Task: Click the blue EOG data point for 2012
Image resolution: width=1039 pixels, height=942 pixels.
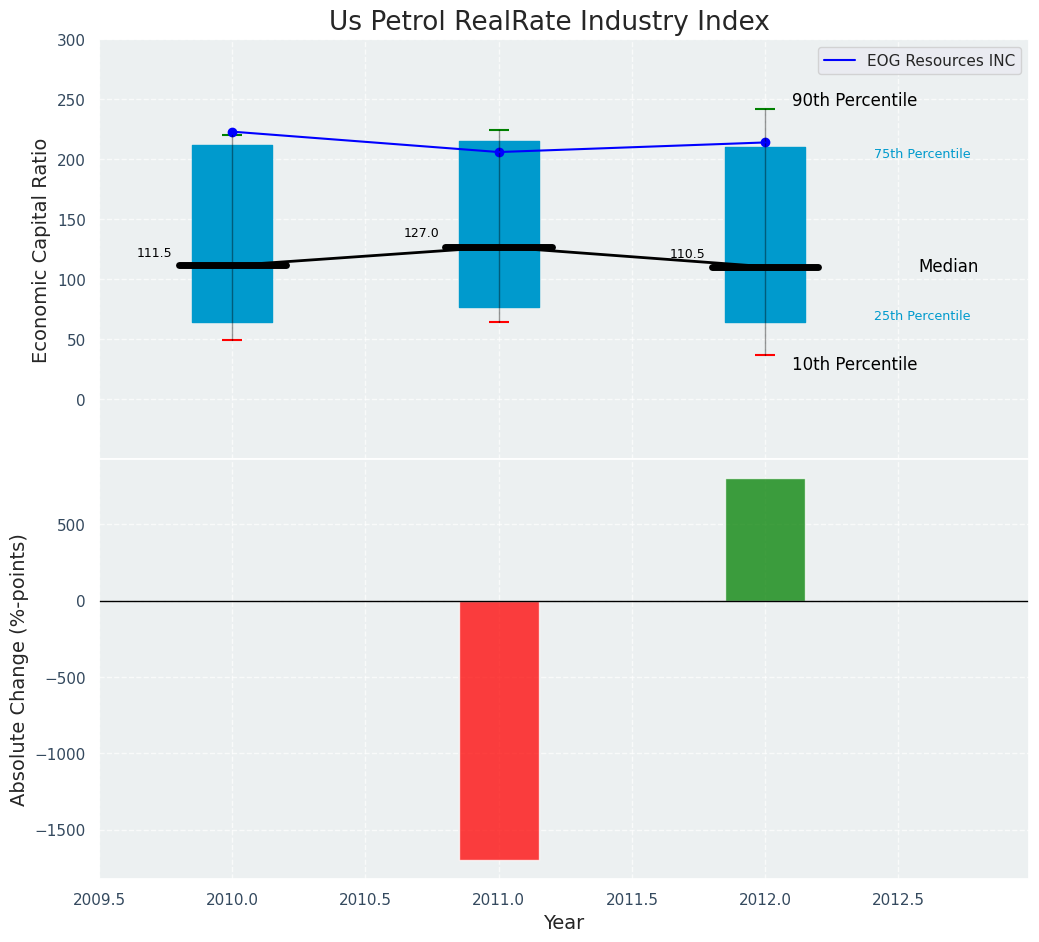Action: point(765,142)
